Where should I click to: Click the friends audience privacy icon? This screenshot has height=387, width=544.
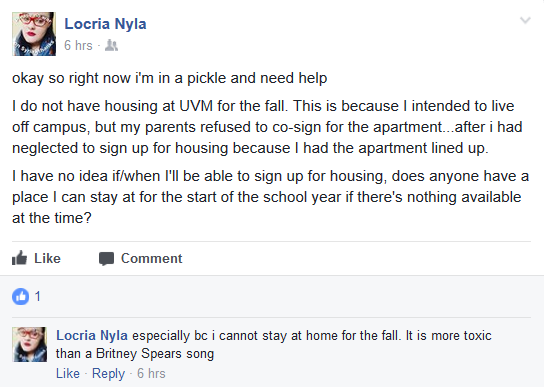point(111,45)
